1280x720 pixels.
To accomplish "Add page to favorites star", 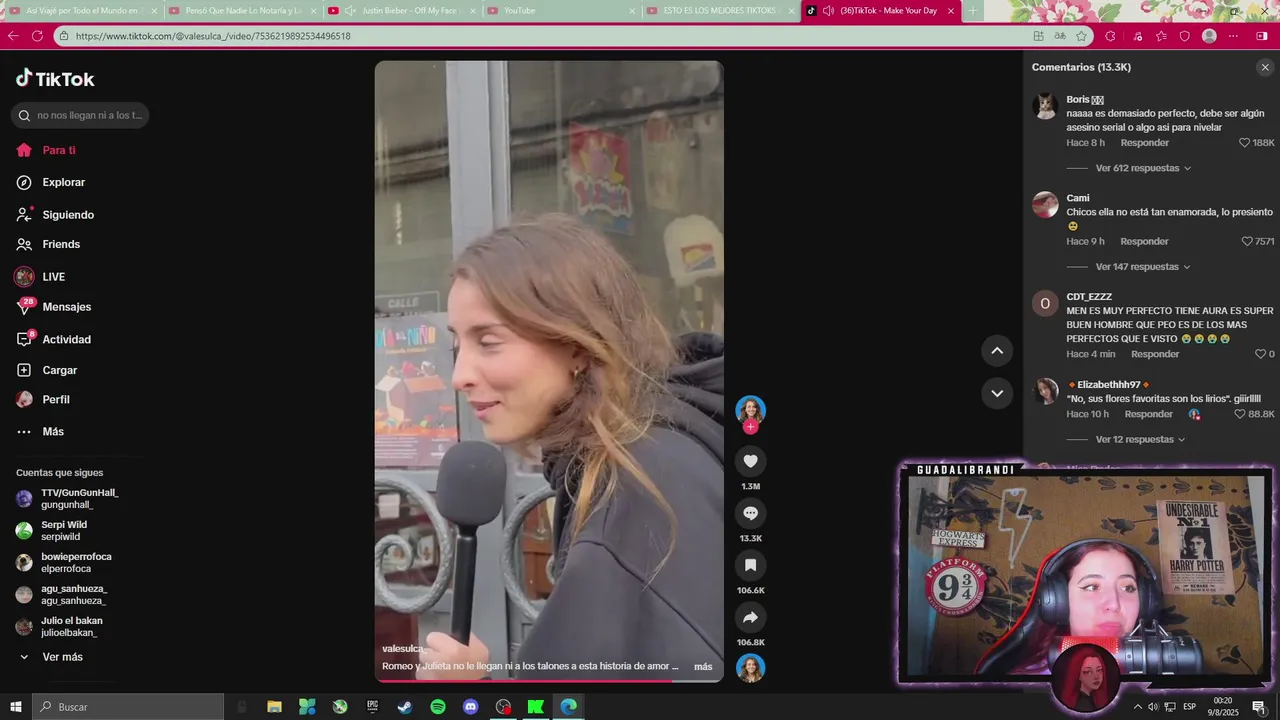I will click(1081, 36).
